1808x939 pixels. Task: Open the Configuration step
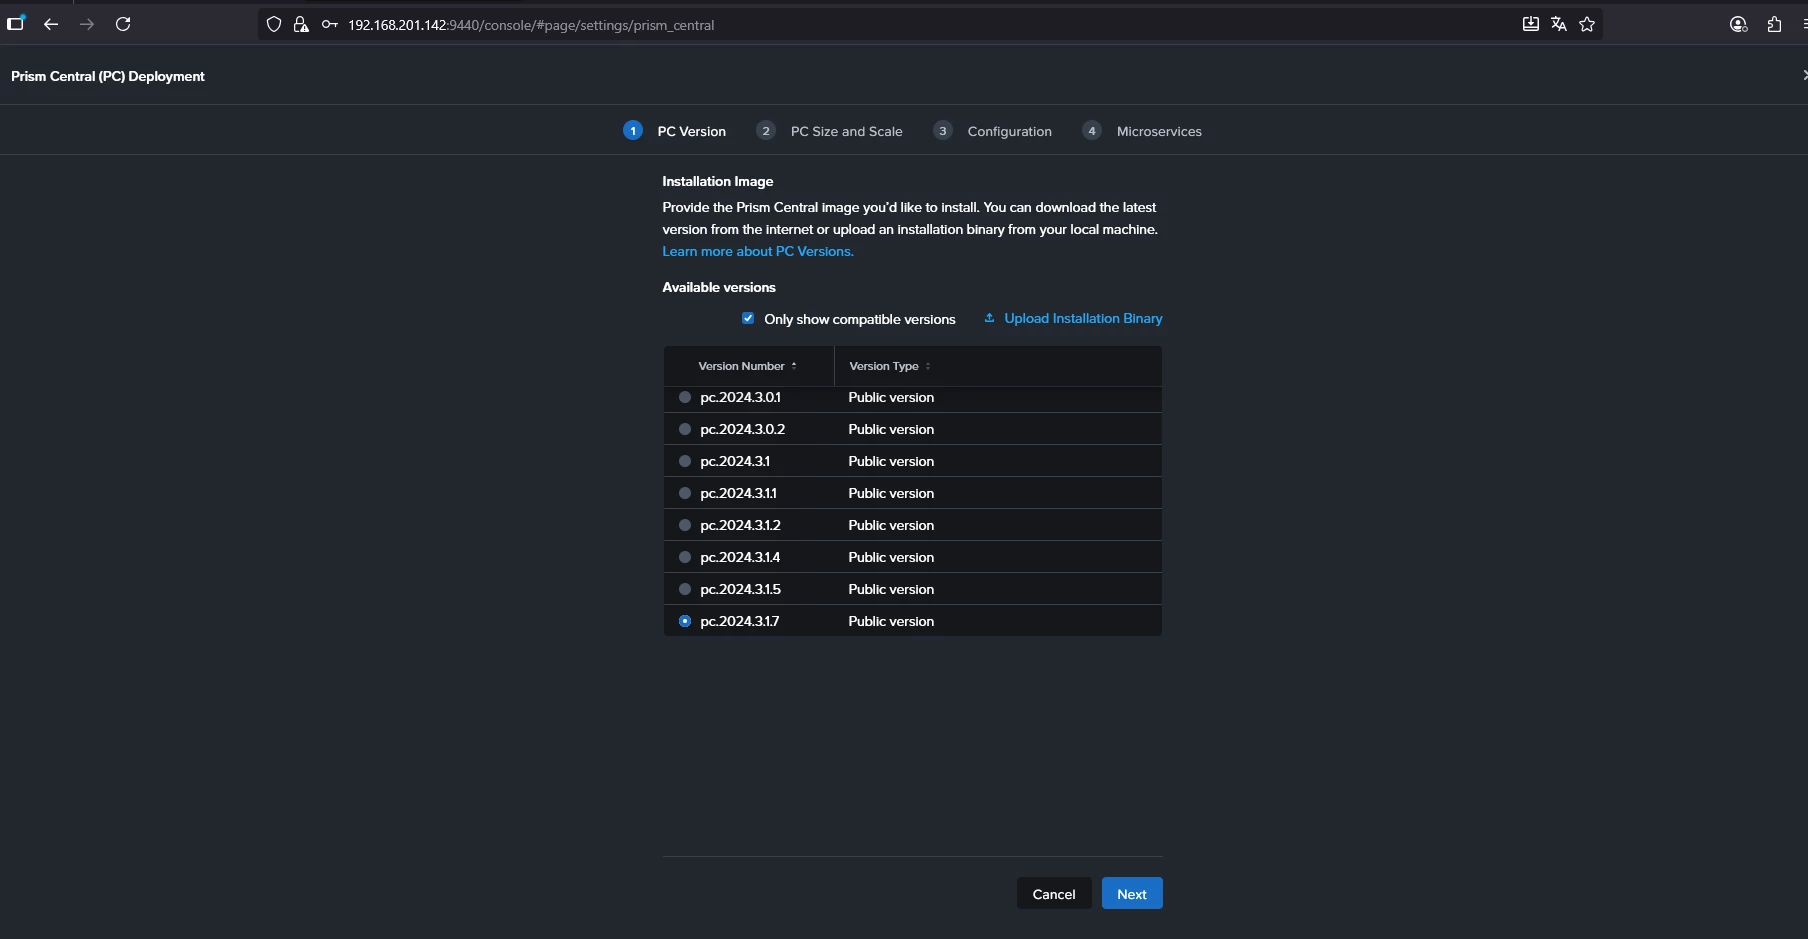[1009, 131]
